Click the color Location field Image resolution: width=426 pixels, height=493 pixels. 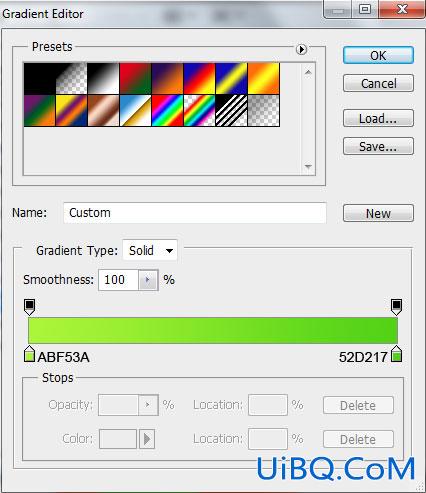(268, 439)
